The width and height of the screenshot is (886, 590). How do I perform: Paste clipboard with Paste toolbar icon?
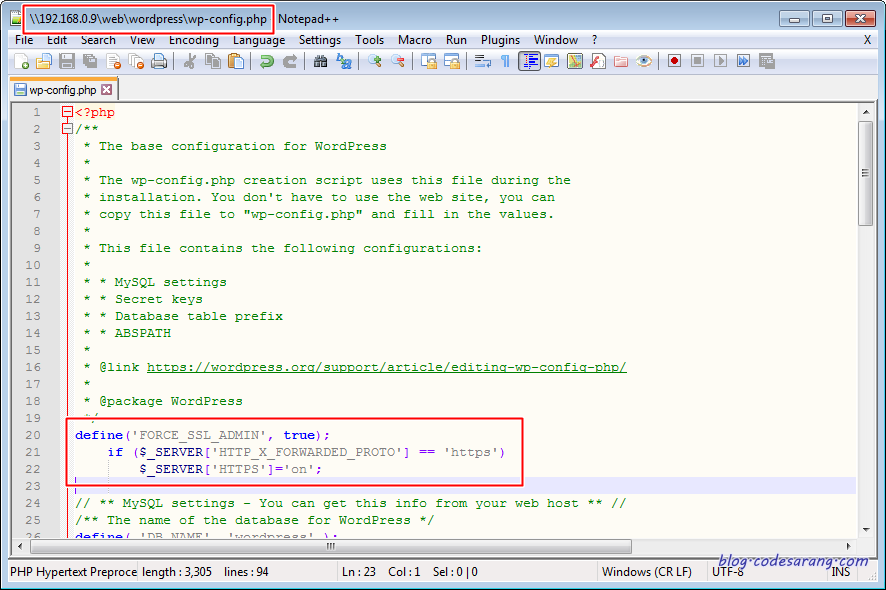point(236,61)
